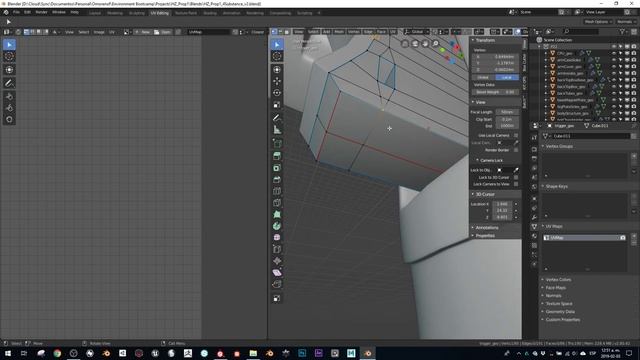Open the UVMap selector in UV editor header
The width and height of the screenshot is (640, 360).
(209, 32)
